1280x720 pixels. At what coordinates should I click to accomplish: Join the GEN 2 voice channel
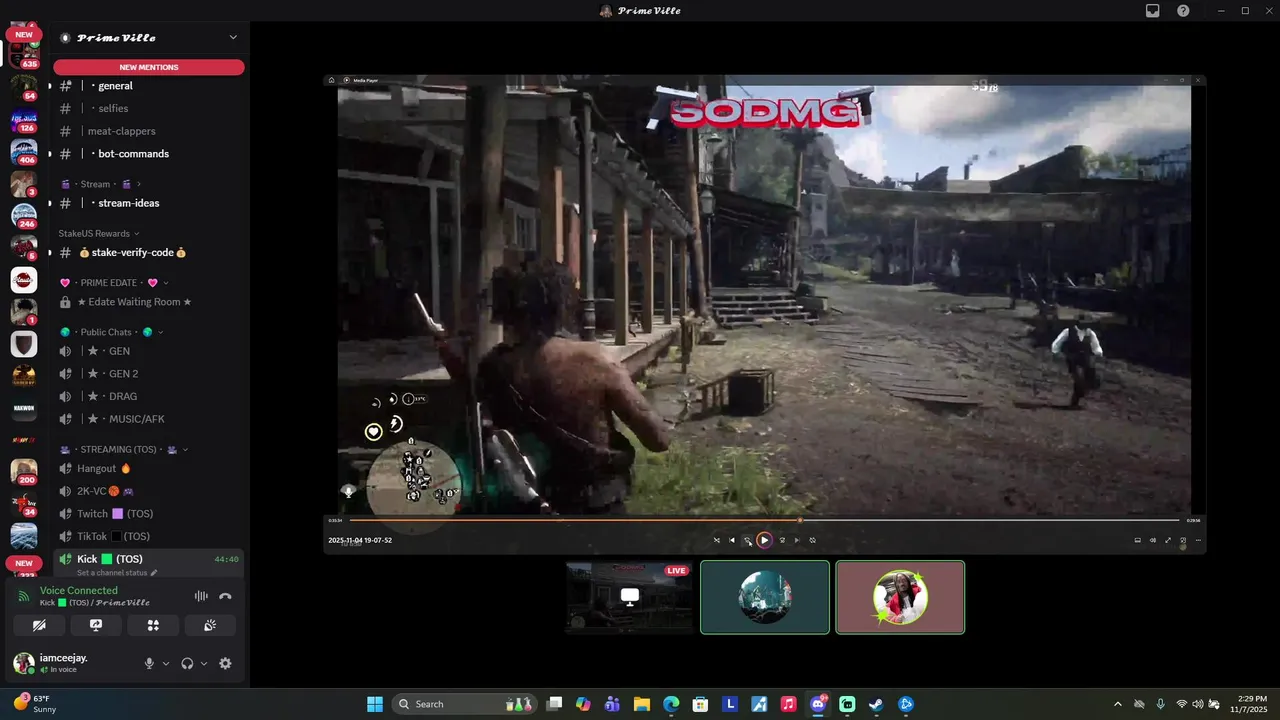149,374
